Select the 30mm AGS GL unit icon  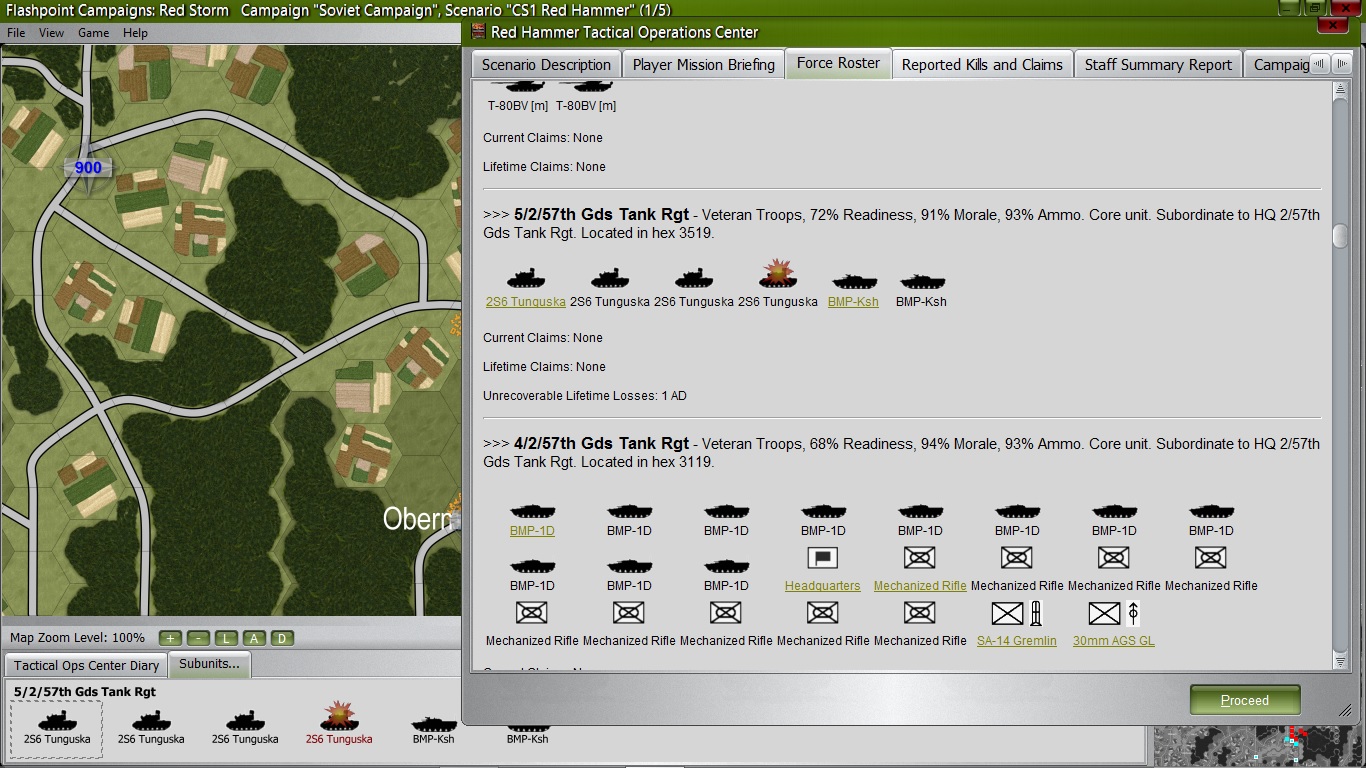pos(1114,613)
